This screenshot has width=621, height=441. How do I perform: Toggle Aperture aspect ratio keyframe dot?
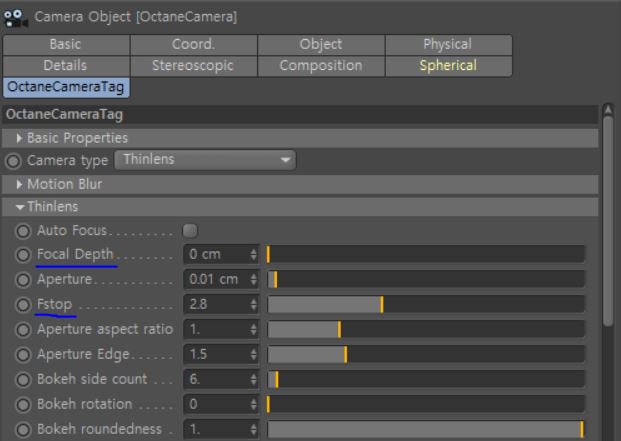click(x=23, y=330)
